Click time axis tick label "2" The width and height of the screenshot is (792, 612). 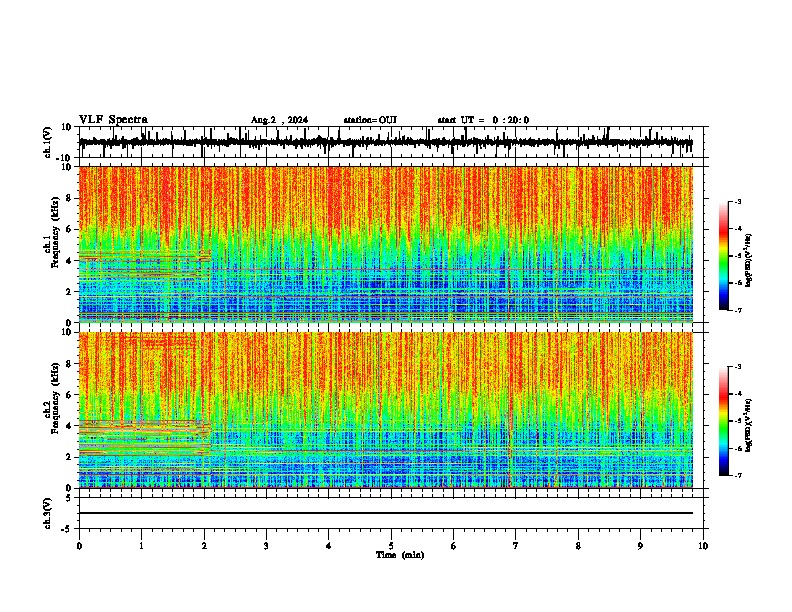(204, 546)
